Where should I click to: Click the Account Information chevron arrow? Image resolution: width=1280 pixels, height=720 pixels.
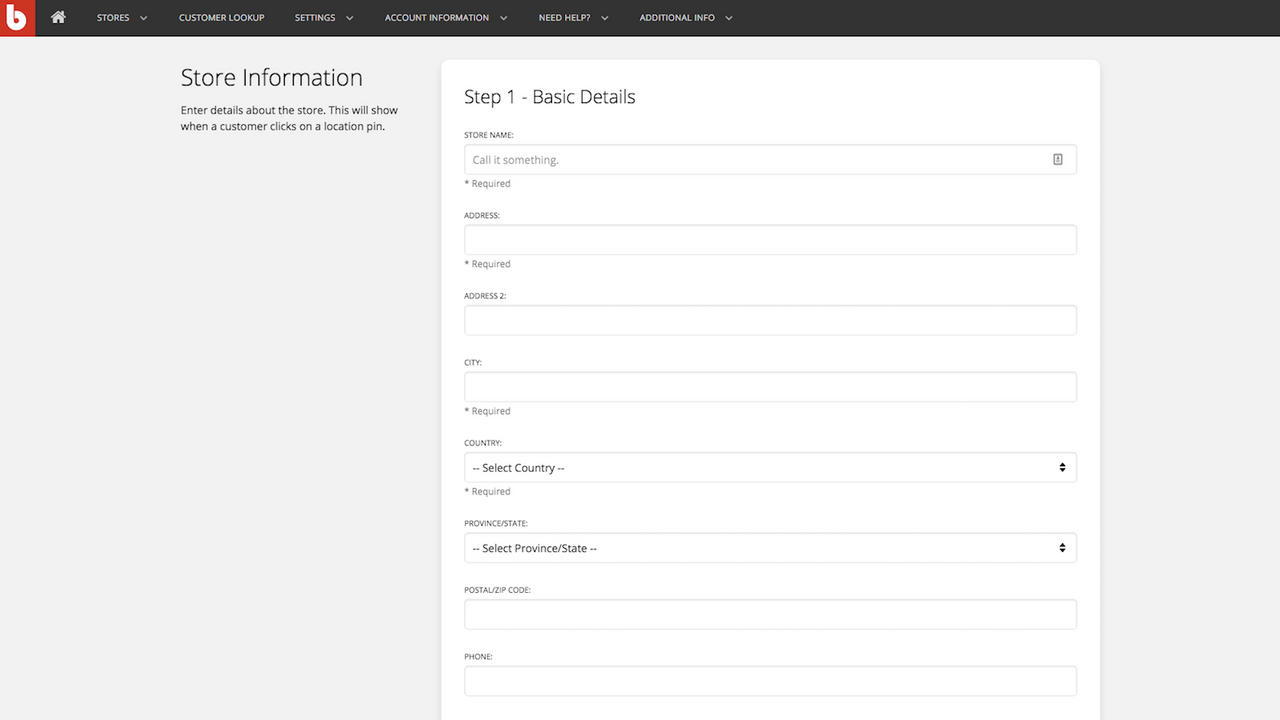504,18
